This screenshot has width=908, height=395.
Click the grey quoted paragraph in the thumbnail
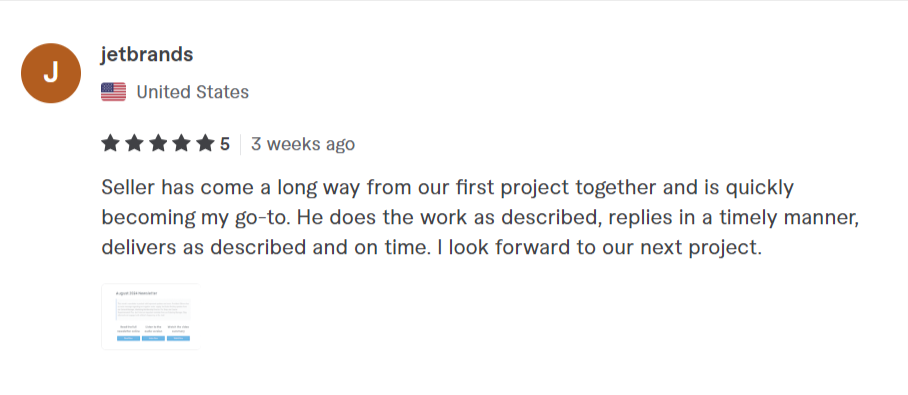(x=153, y=310)
